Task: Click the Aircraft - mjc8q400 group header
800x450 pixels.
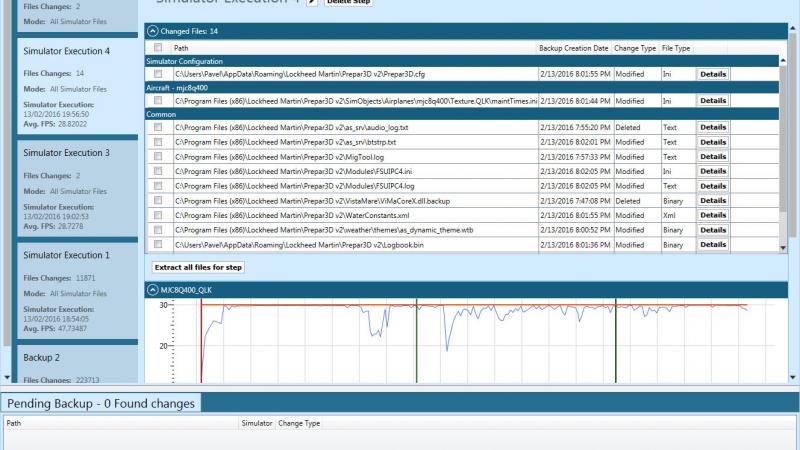Action: [x=462, y=88]
